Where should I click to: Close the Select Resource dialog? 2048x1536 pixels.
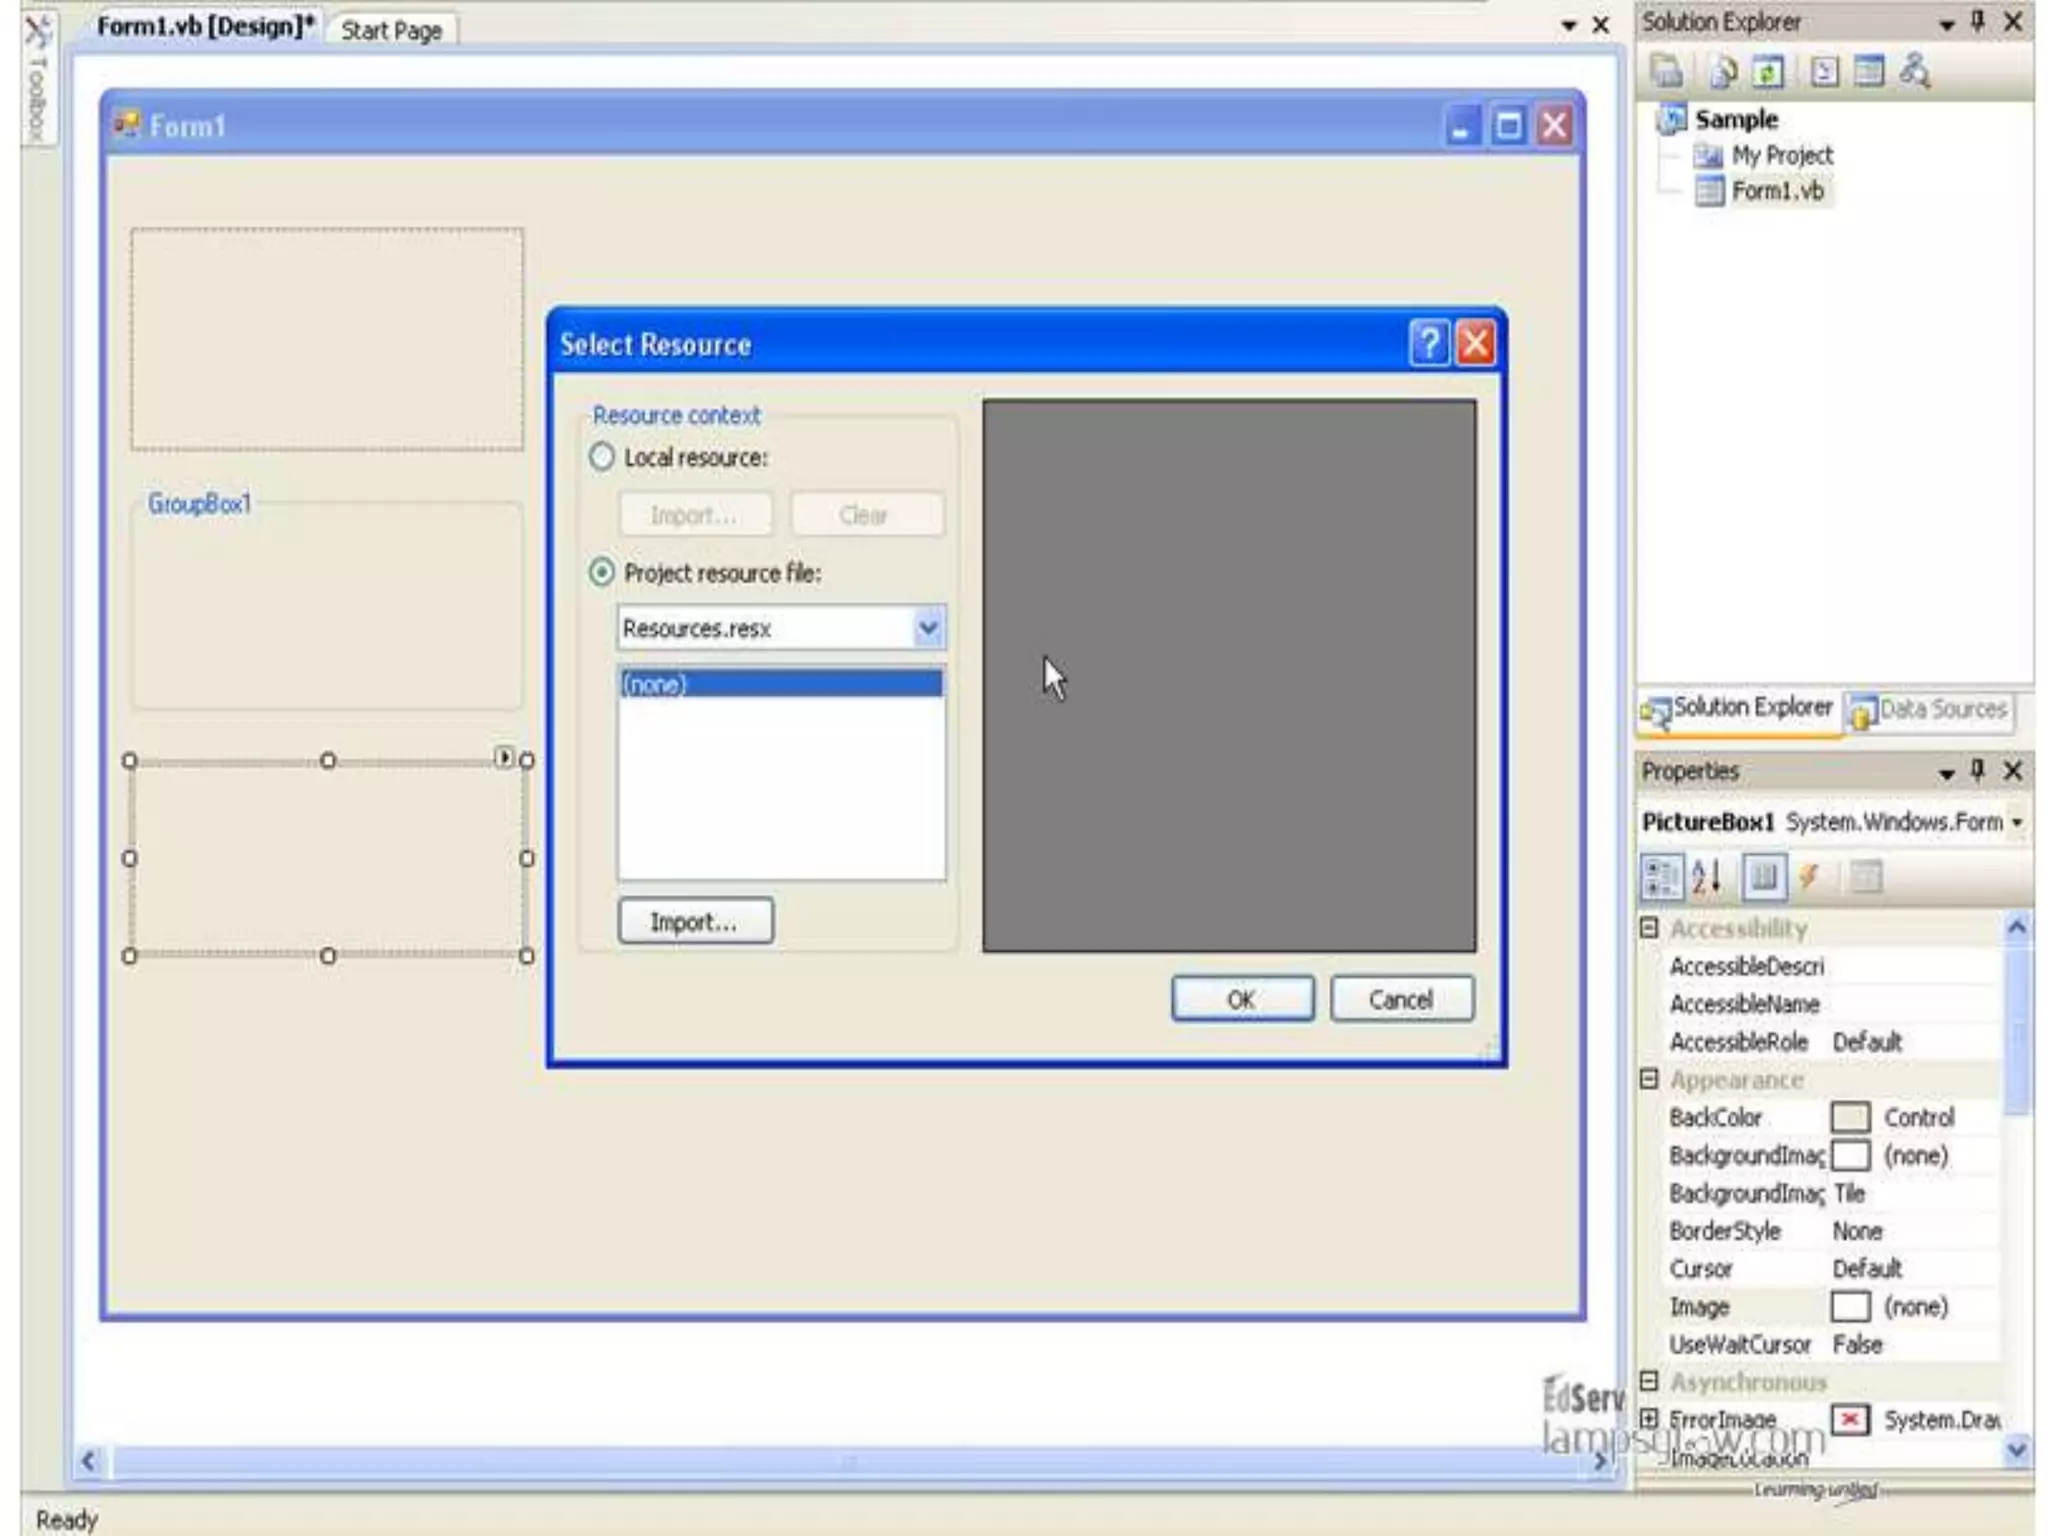[1476, 344]
